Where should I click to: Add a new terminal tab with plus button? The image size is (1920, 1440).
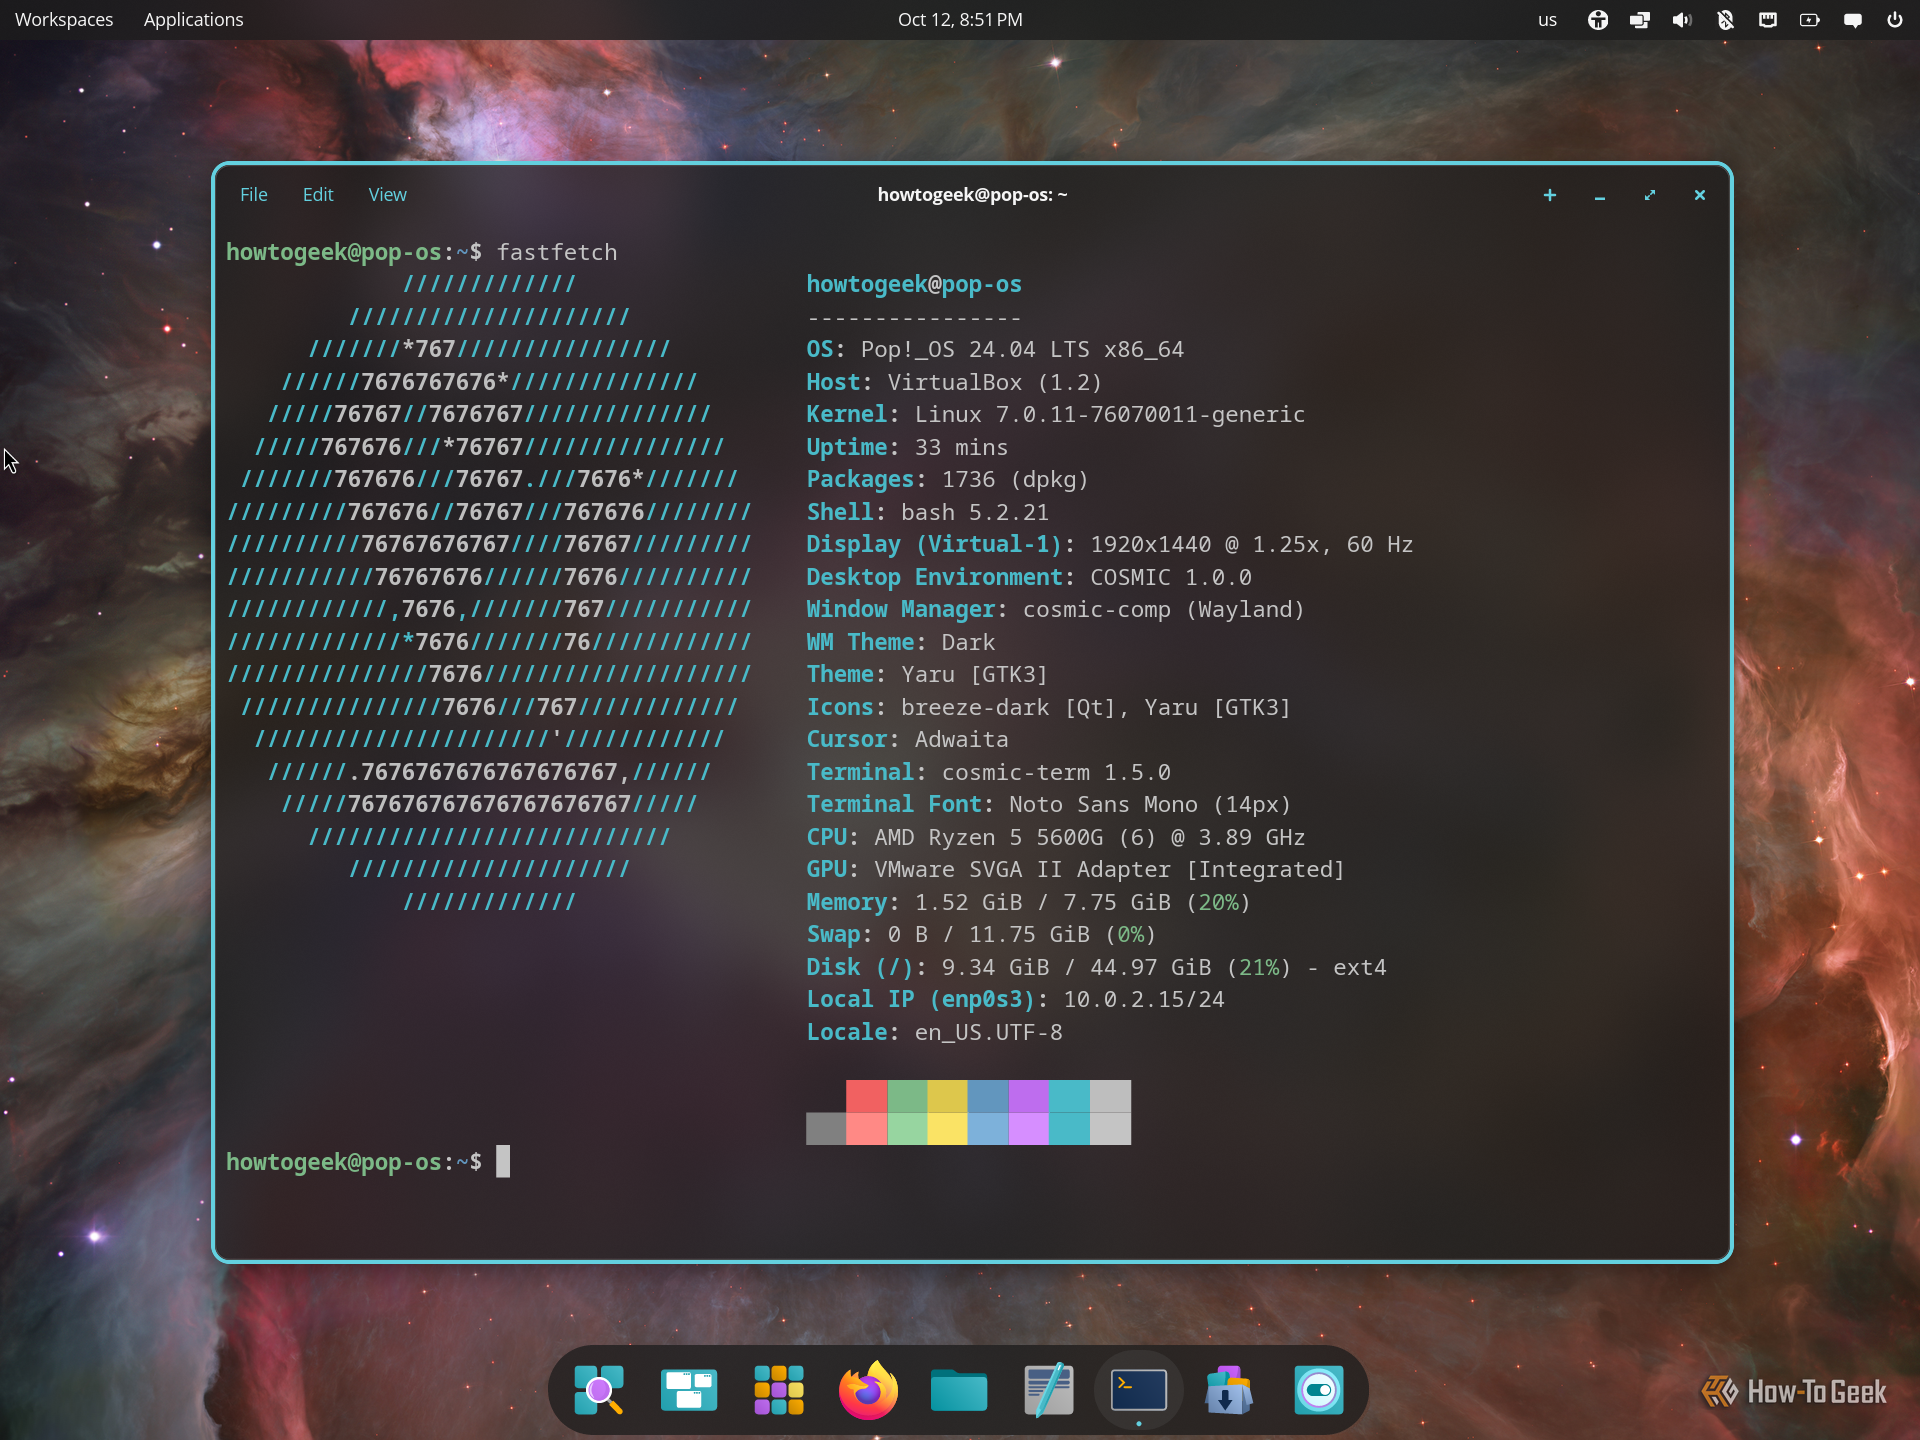pyautogui.click(x=1550, y=195)
